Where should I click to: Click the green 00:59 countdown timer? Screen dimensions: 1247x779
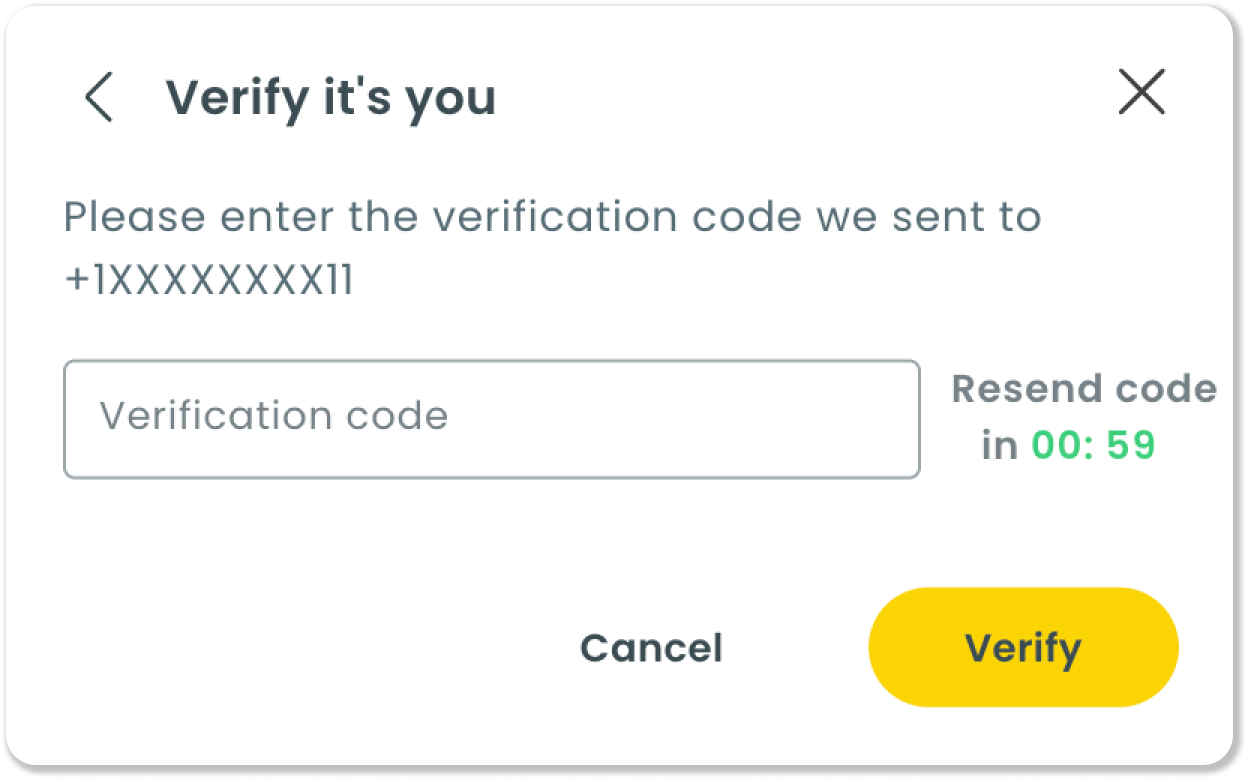(1093, 446)
